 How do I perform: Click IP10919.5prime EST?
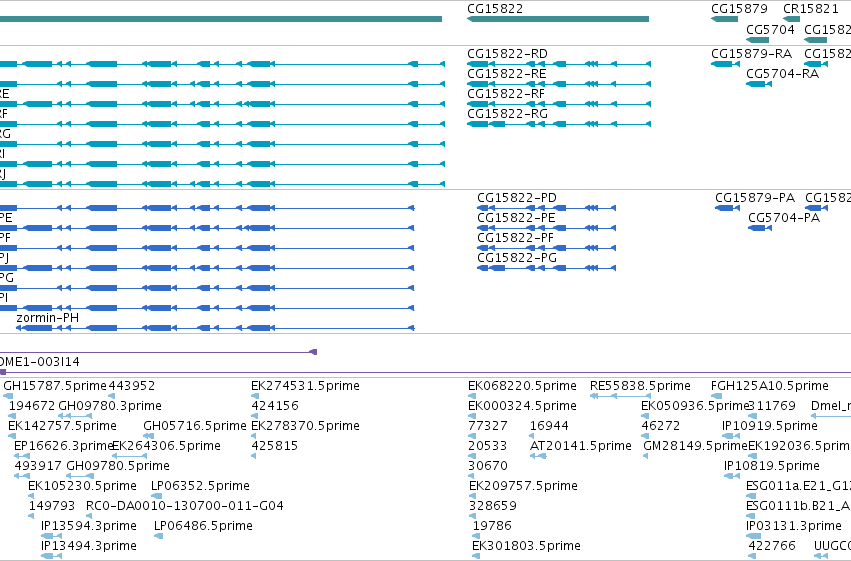[731, 436]
